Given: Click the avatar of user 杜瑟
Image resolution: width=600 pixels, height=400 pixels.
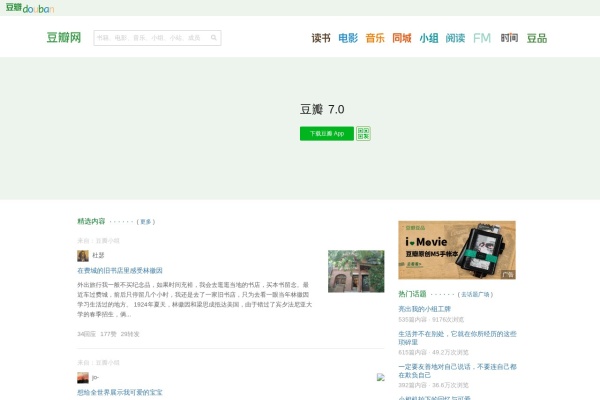Looking at the screenshot, I should (83, 256).
